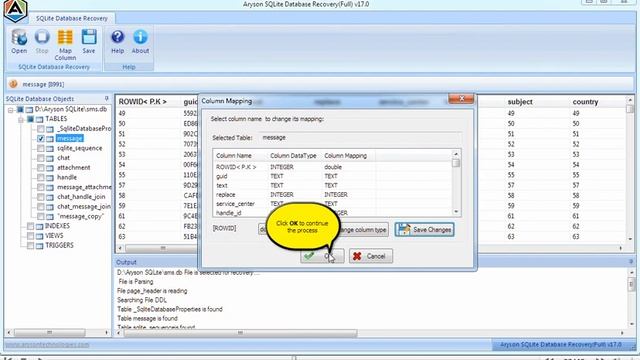Check the chat_message_join table checkbox
This screenshot has width=640, height=360.
pyautogui.click(x=40, y=207)
